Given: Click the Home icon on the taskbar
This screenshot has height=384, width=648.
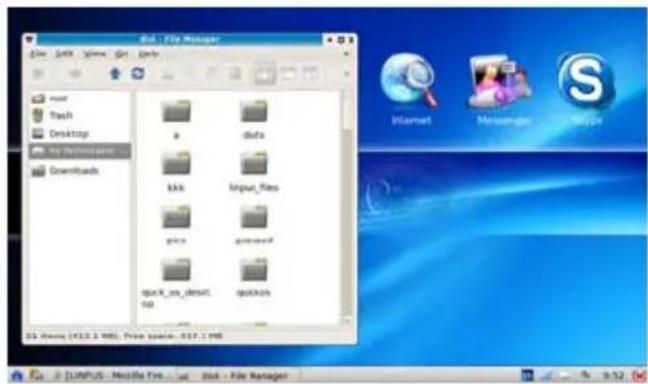Looking at the screenshot, I should pos(17,375).
